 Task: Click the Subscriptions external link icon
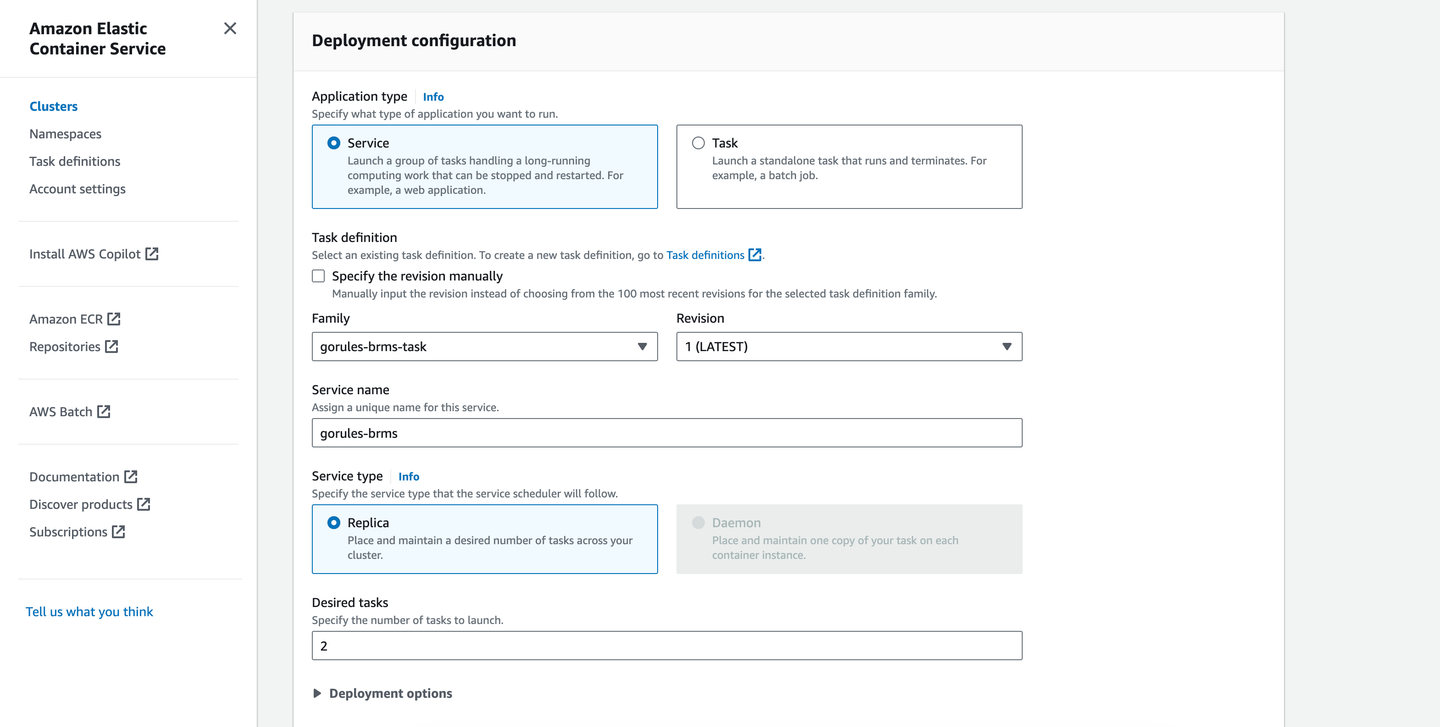[119, 532]
